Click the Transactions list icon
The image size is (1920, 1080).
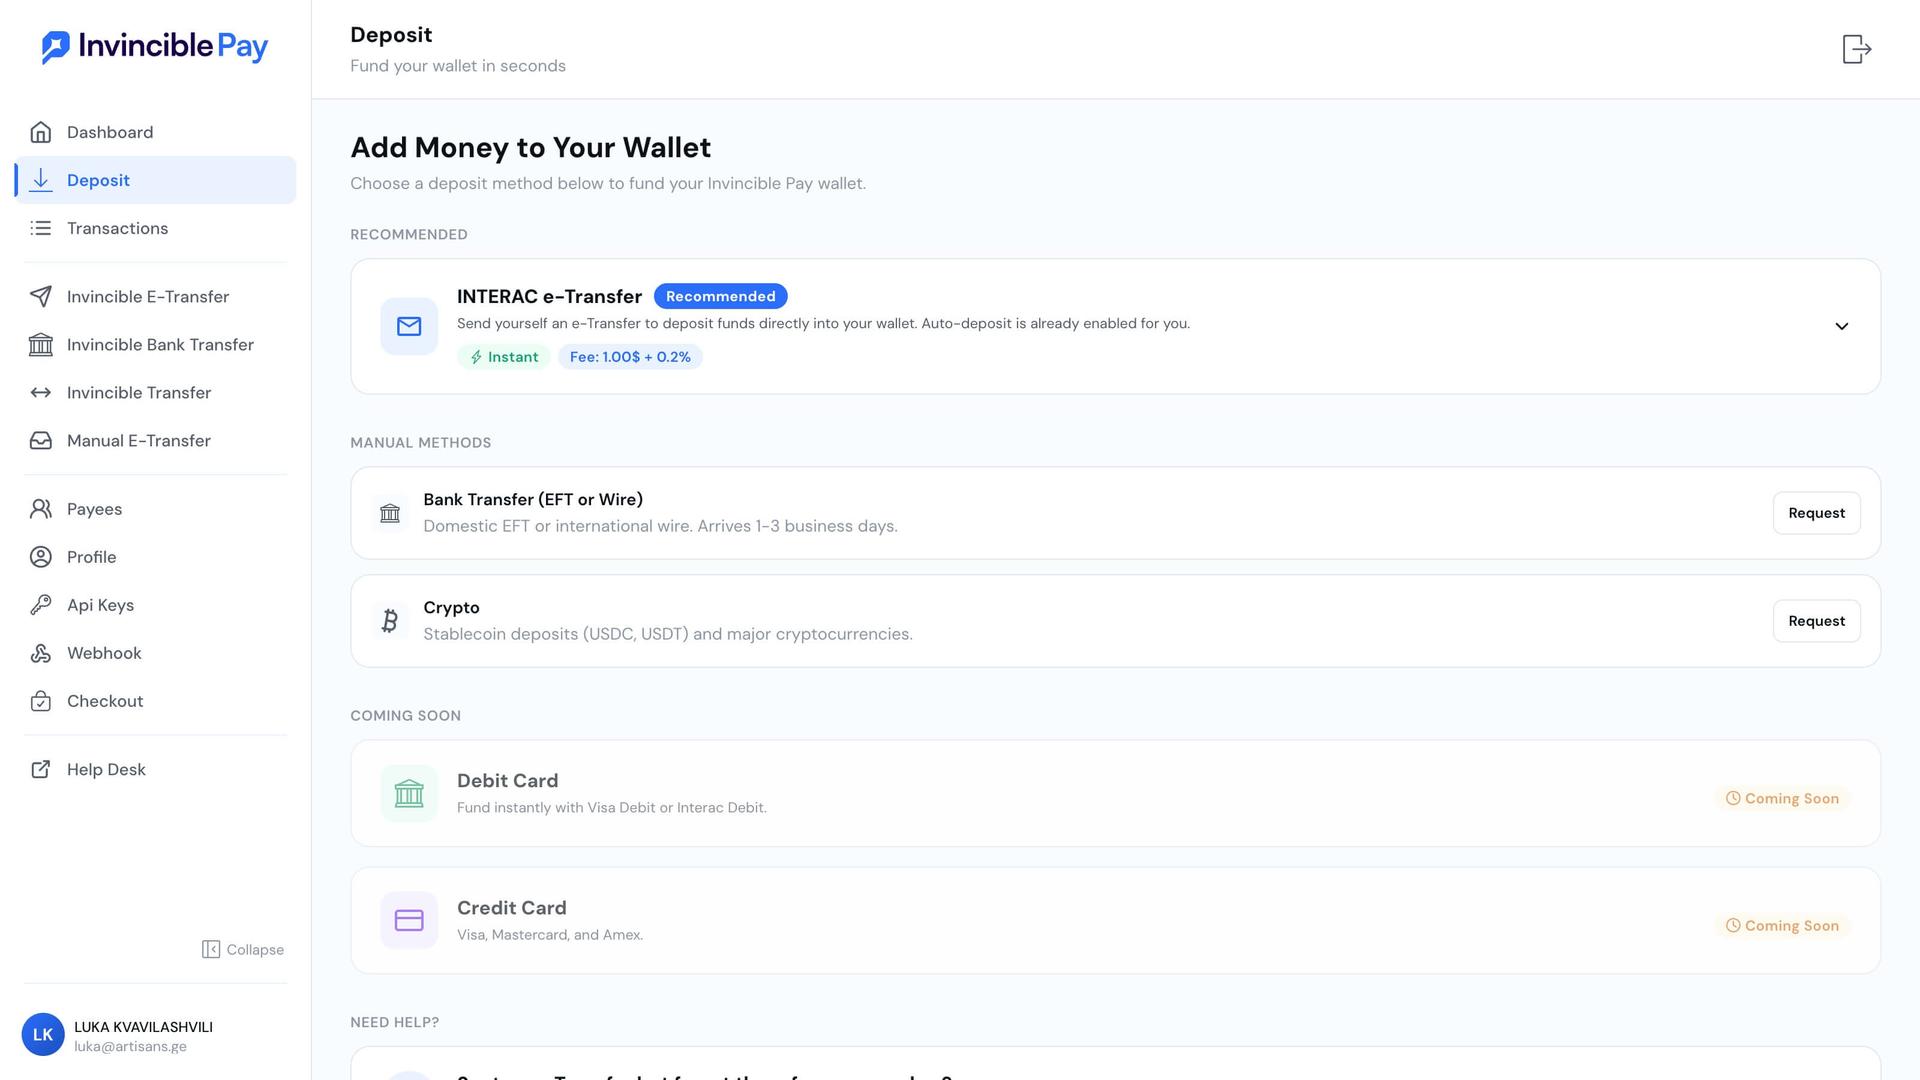pos(41,228)
